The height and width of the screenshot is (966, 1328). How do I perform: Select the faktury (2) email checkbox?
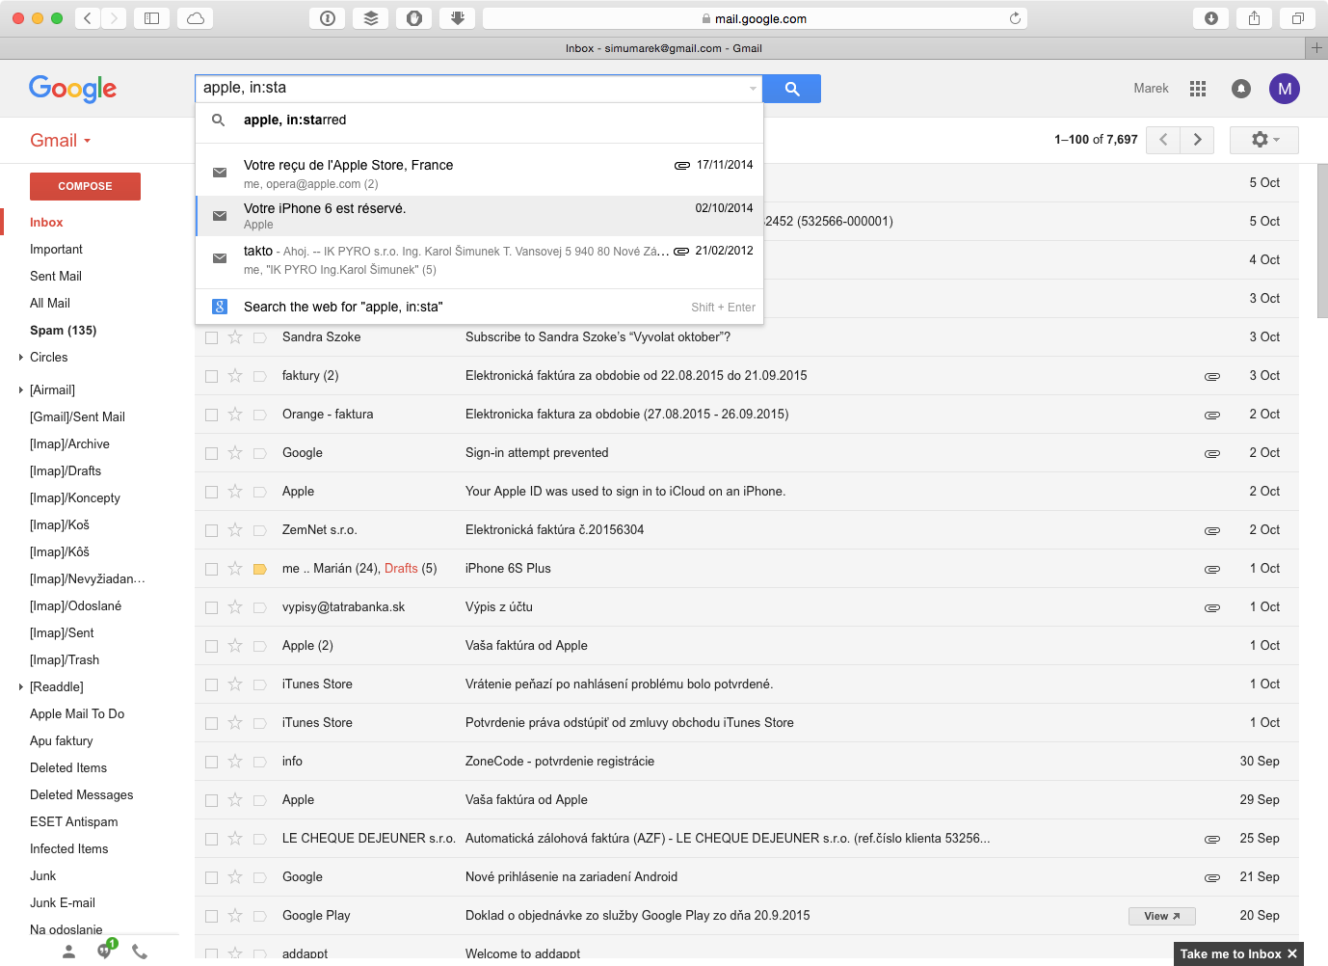tap(211, 376)
